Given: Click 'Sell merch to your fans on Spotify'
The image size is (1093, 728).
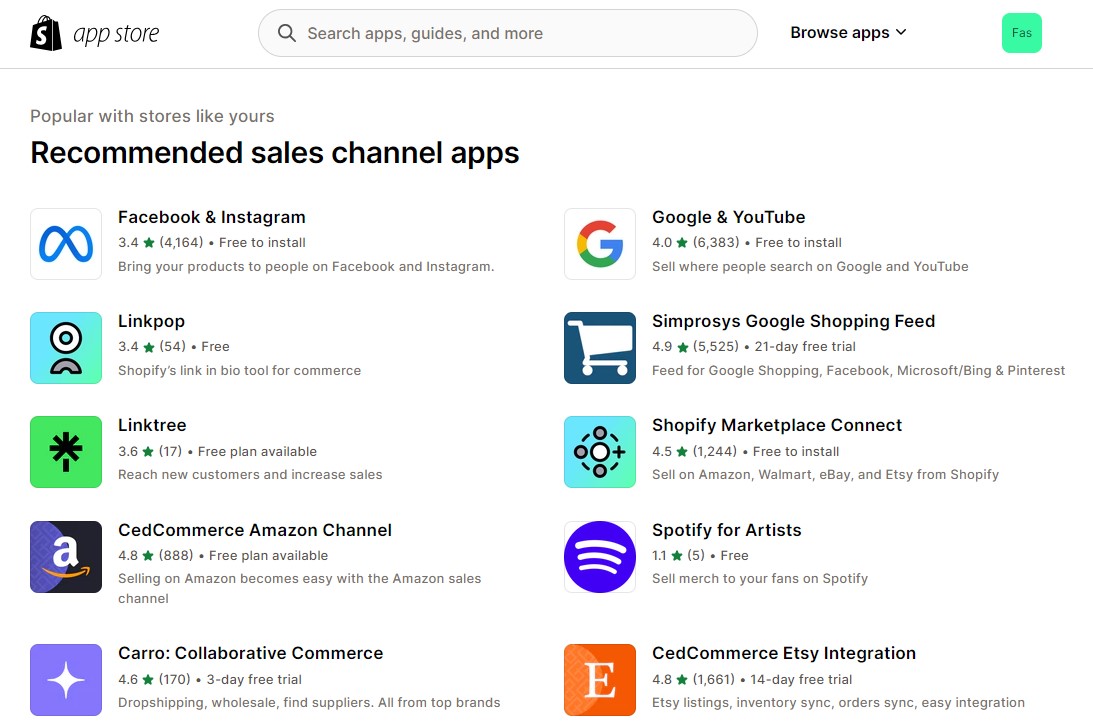Looking at the screenshot, I should point(760,578).
